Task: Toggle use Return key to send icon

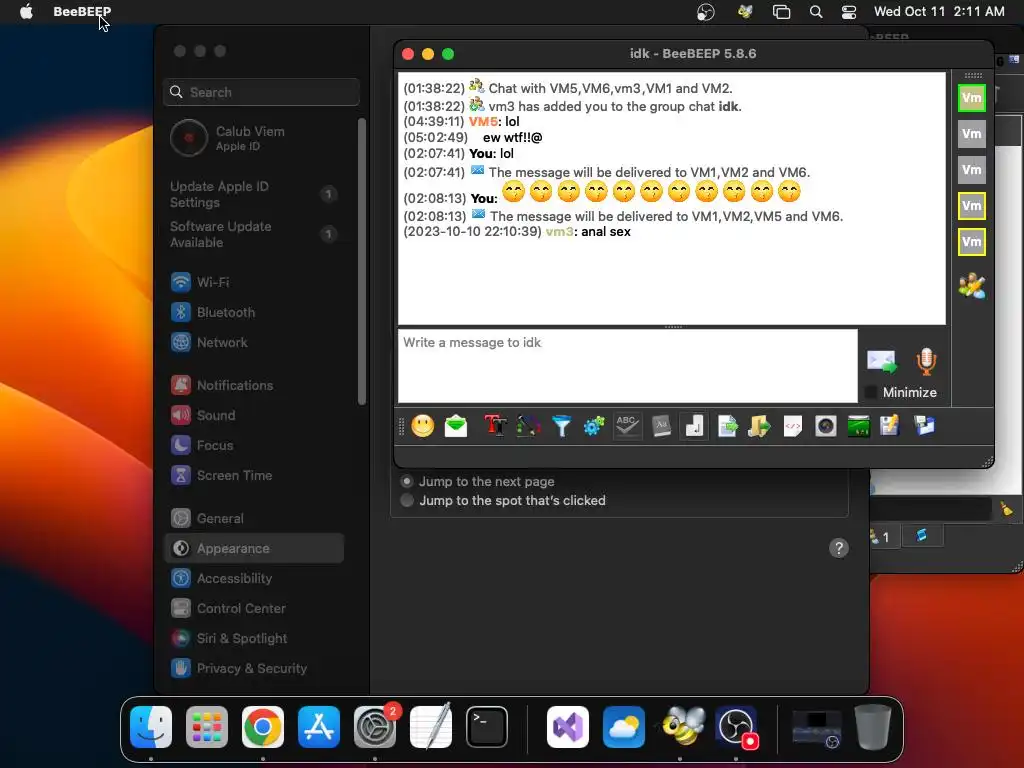Action: coord(694,426)
